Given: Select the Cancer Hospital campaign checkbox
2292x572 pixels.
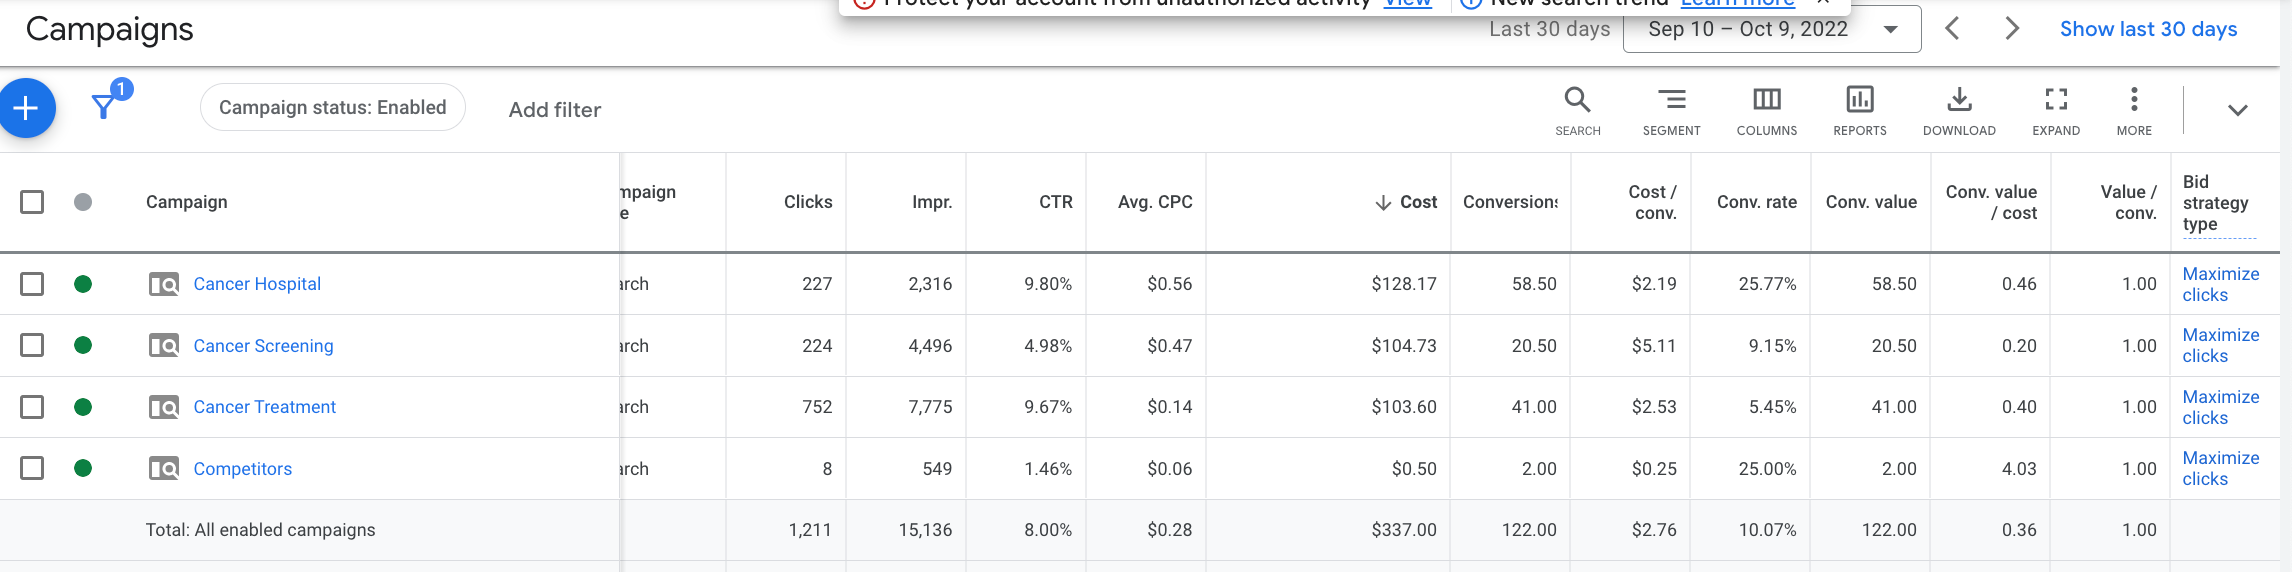Looking at the screenshot, I should [32, 284].
